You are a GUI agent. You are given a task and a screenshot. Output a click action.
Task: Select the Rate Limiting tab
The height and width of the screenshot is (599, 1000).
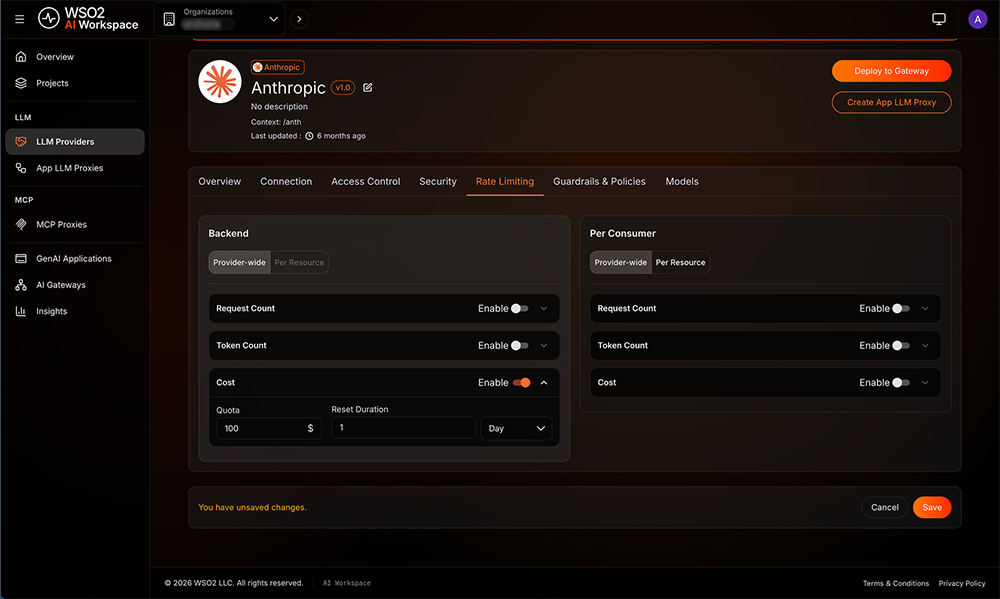pyautogui.click(x=504, y=181)
